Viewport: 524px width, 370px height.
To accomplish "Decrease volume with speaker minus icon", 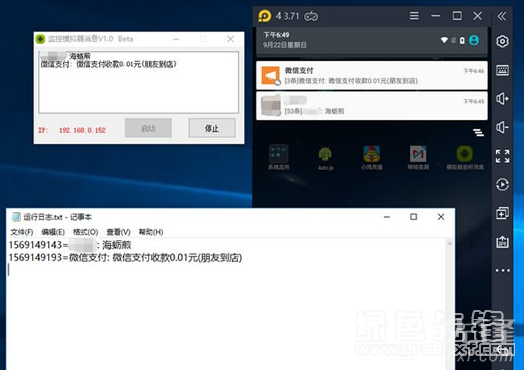I will (502, 127).
